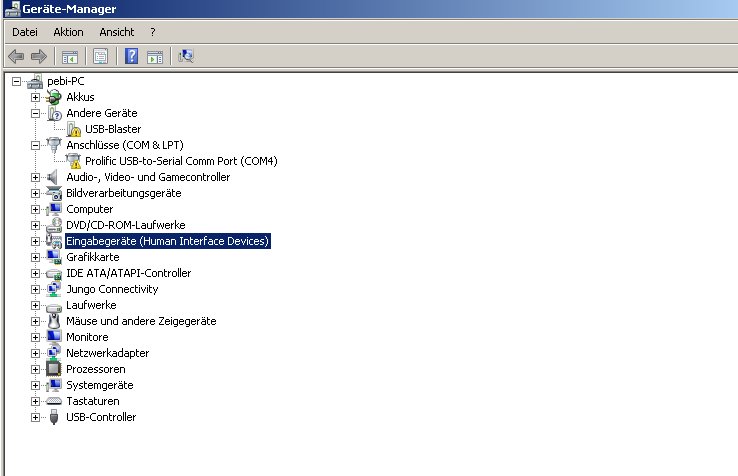Screen dimensions: 738x476
Task: Select the USB-Blaster device entry
Action: click(x=113, y=129)
